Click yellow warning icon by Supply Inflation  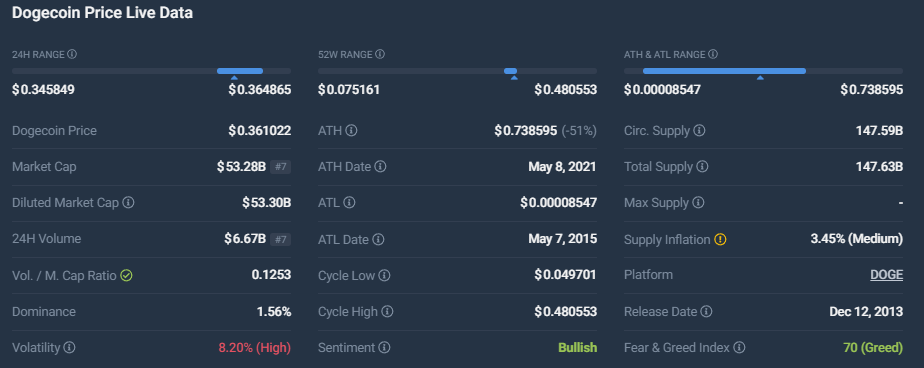720,239
